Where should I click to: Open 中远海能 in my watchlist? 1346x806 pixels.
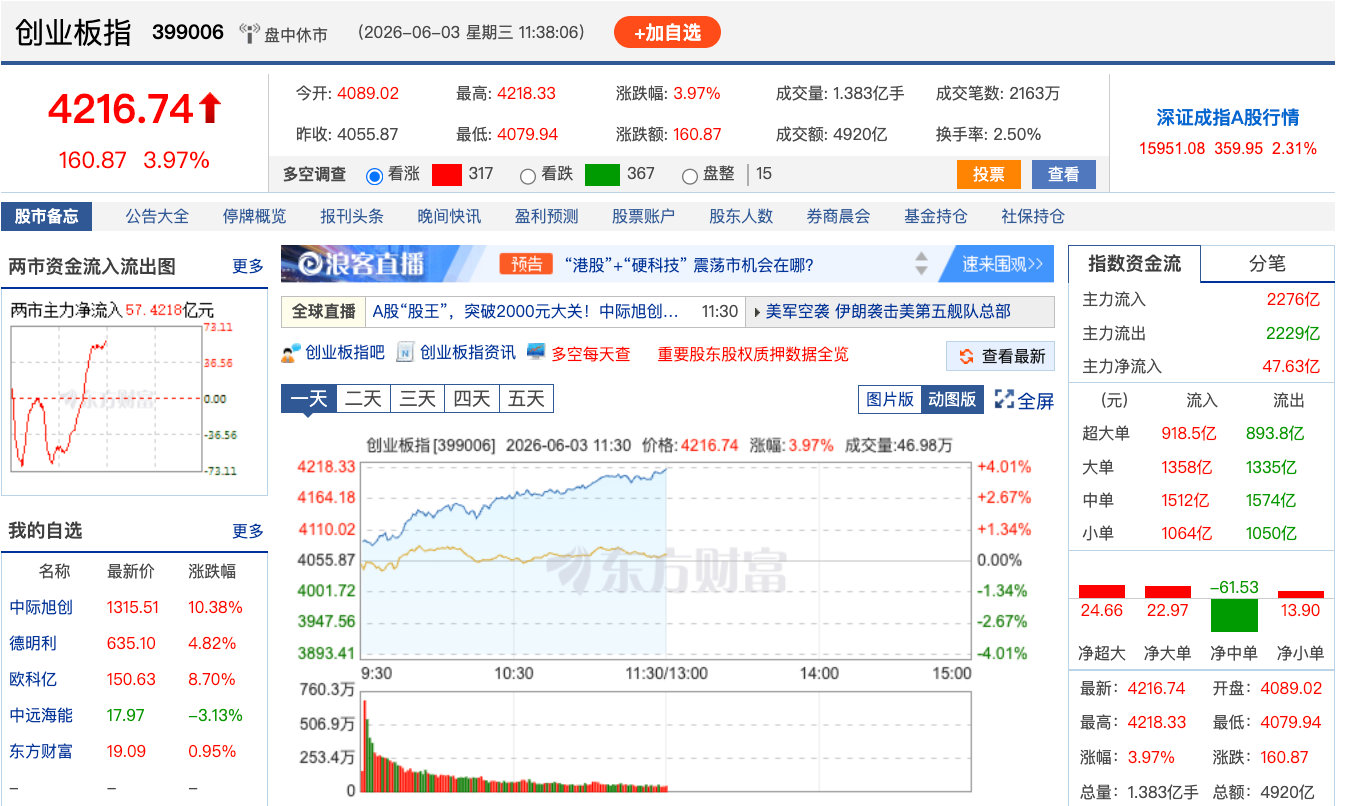click(41, 715)
